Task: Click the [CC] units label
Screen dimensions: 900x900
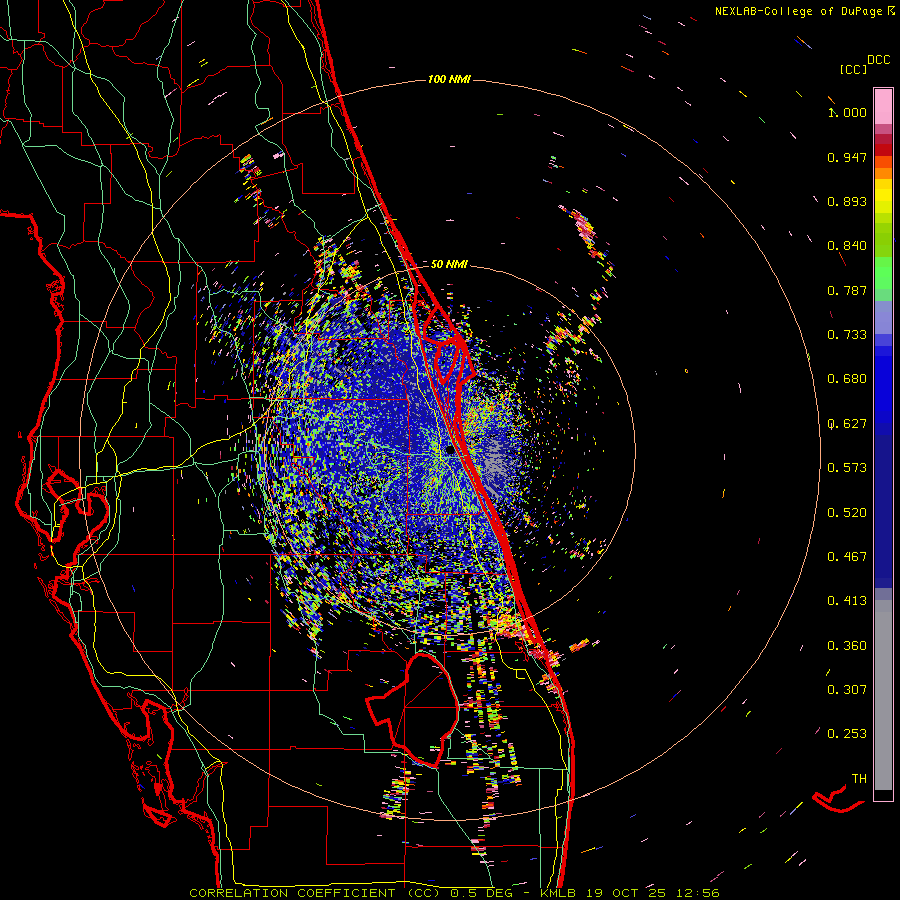Action: pos(853,69)
